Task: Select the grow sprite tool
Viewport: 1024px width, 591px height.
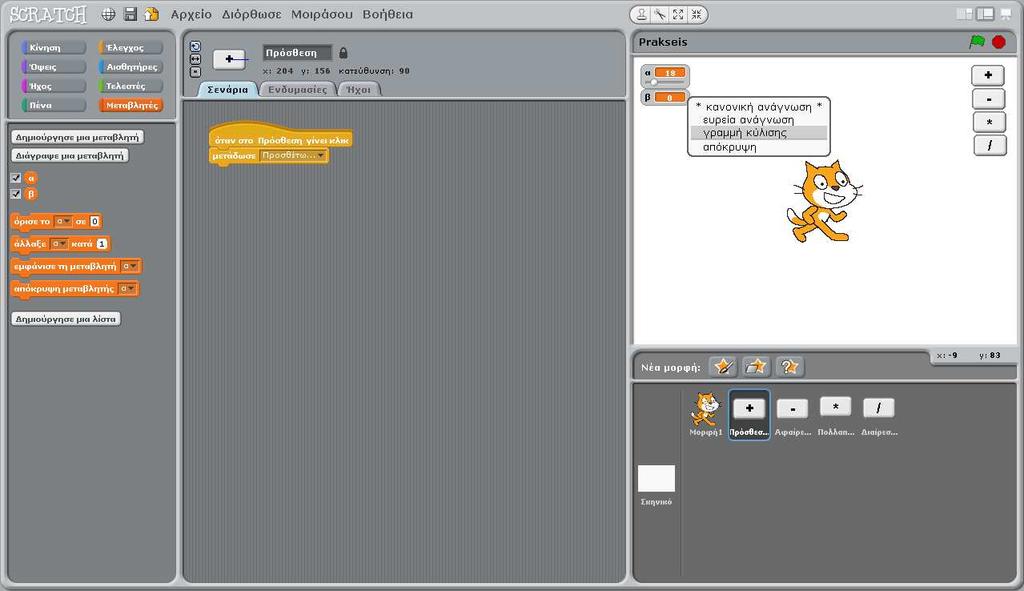Action: click(679, 14)
